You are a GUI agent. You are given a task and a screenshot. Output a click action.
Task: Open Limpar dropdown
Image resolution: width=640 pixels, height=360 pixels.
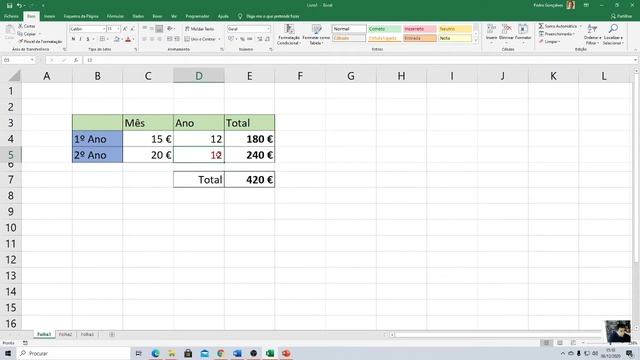549,42
